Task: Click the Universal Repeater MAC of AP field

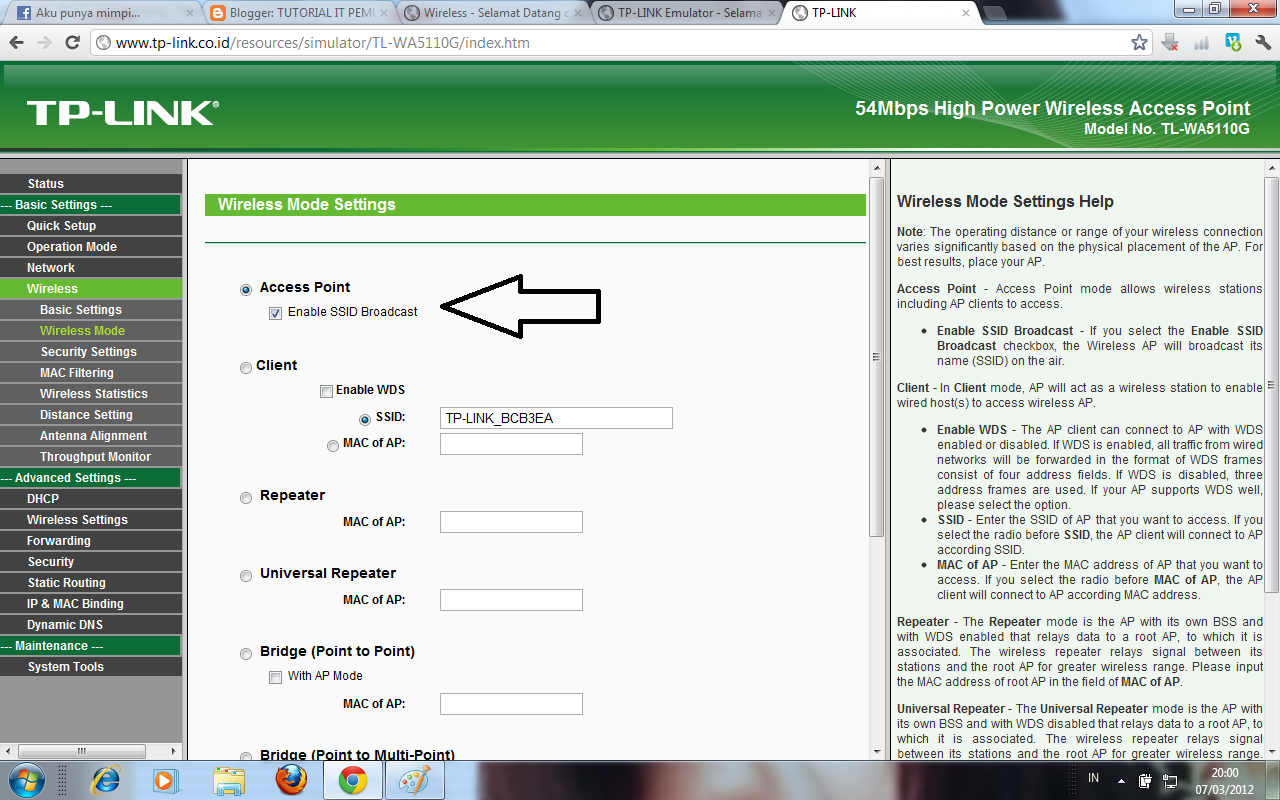Action: pyautogui.click(x=511, y=600)
